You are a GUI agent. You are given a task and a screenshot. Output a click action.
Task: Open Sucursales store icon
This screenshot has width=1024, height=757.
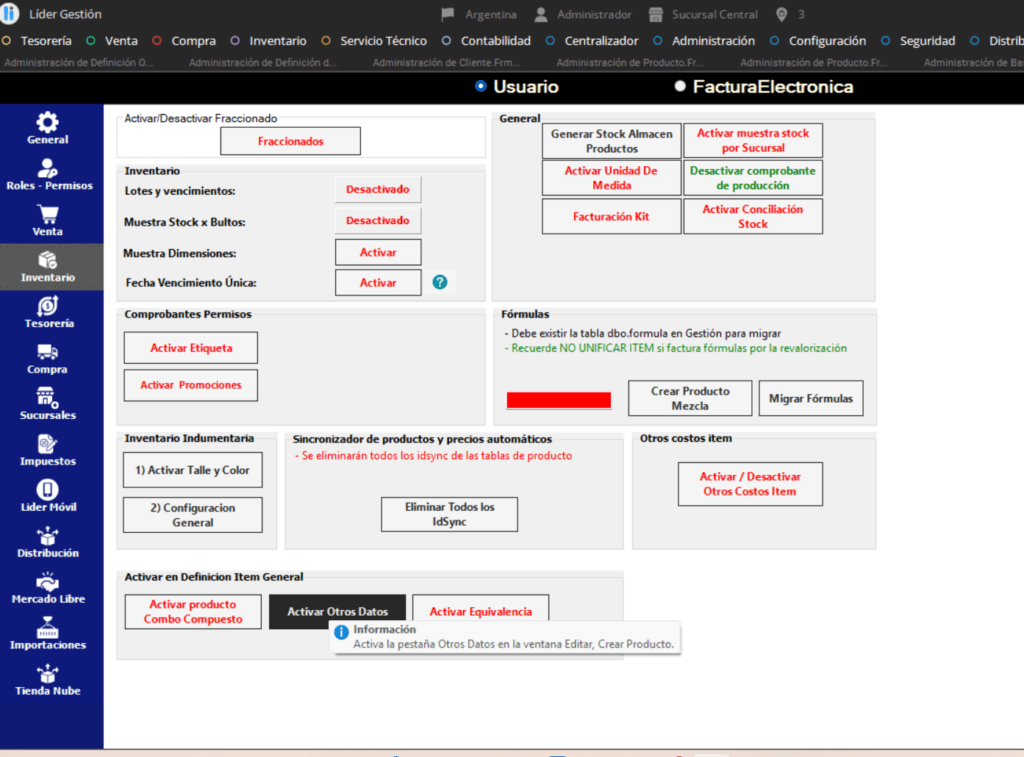(x=47, y=398)
